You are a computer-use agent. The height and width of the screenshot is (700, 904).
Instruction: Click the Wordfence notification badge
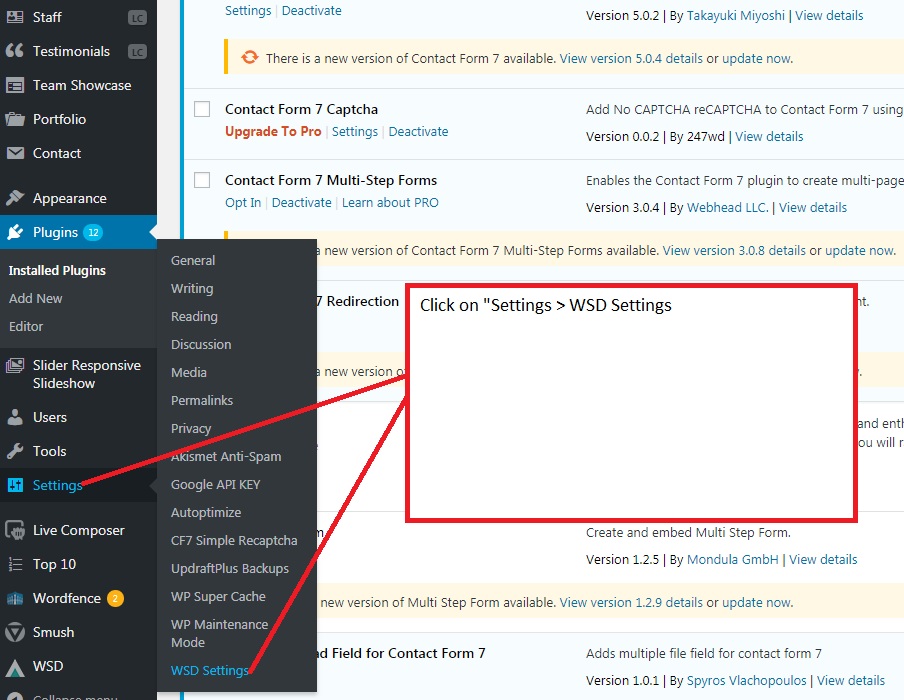[115, 599]
